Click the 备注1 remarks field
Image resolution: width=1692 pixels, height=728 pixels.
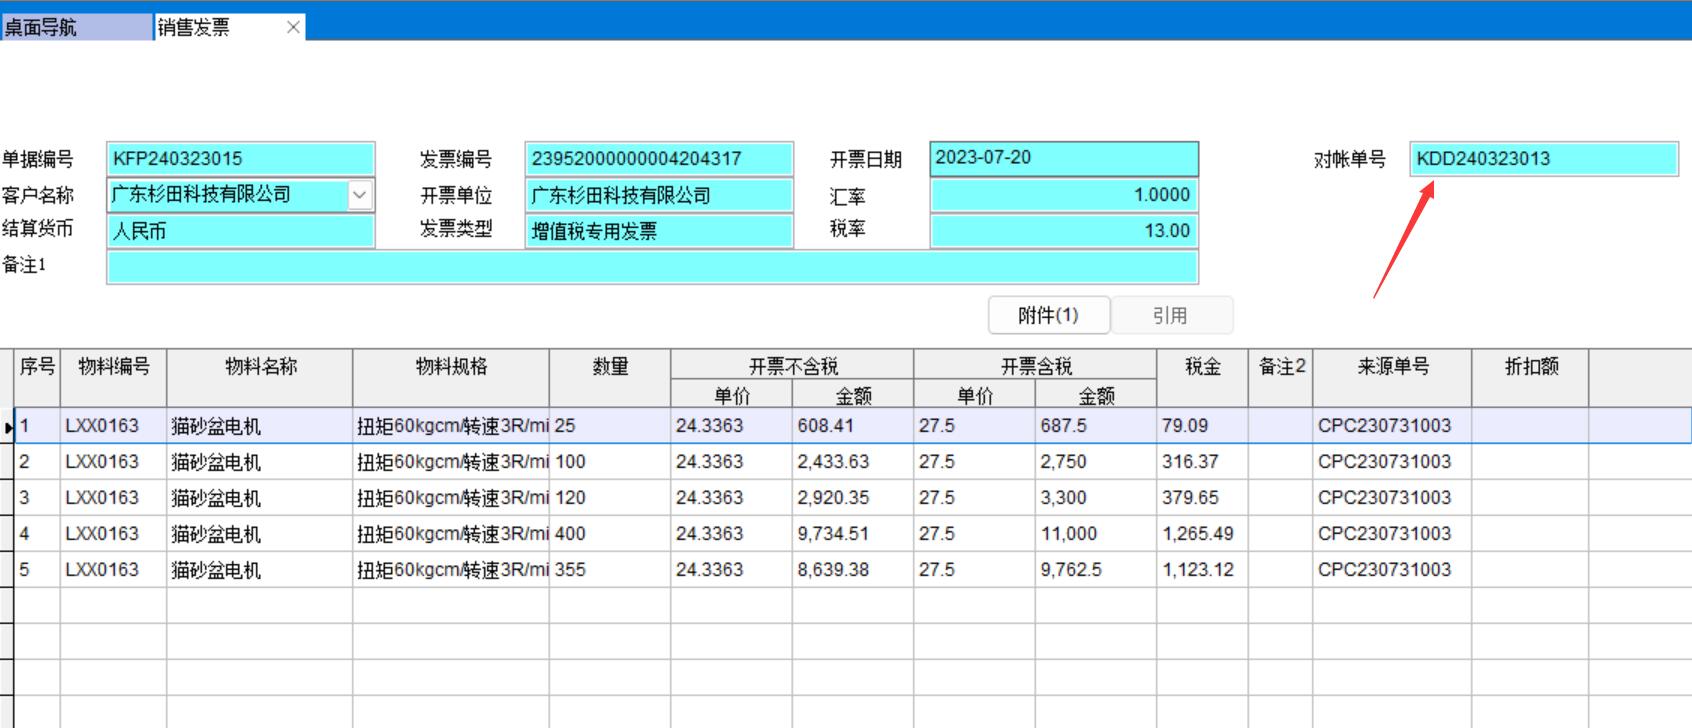(x=652, y=267)
